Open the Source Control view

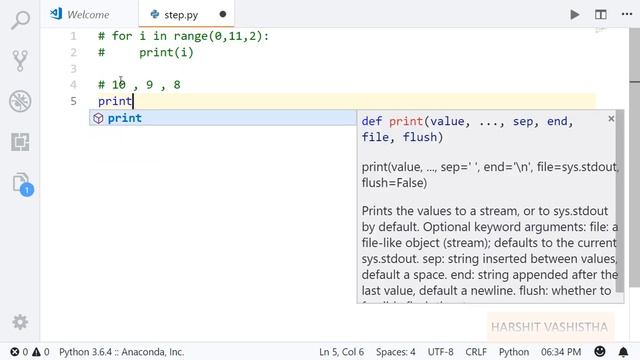(x=20, y=60)
